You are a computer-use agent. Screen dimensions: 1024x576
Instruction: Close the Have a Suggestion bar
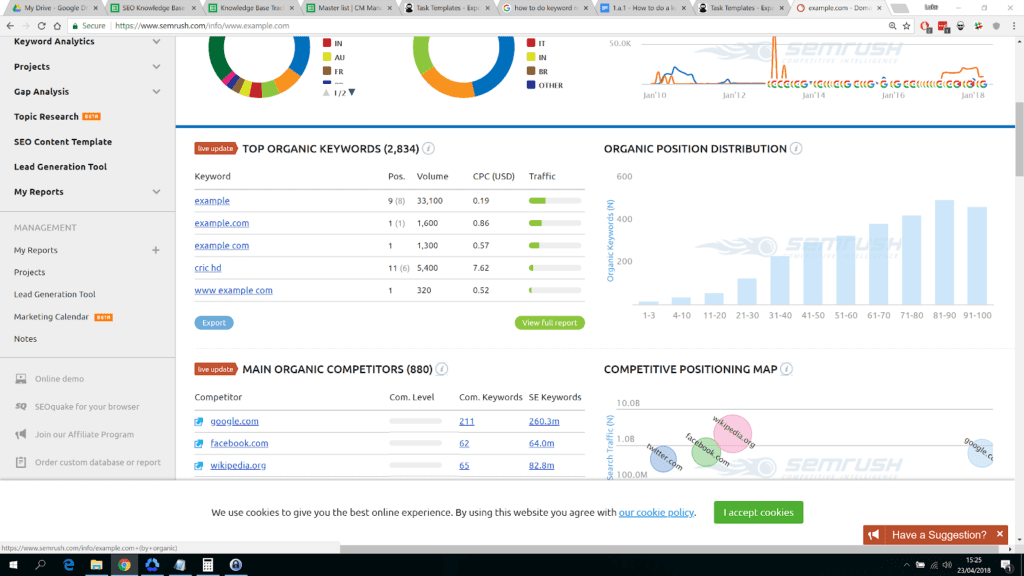(x=1000, y=534)
